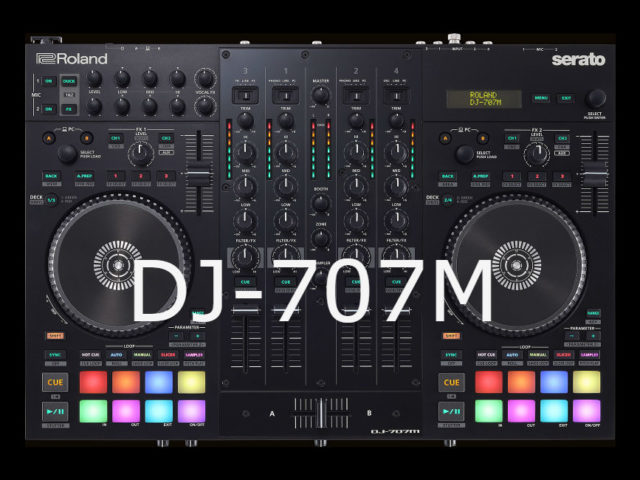Toggle SYNC on the left deck
Screen dimensions: 640x480
pos(55,355)
